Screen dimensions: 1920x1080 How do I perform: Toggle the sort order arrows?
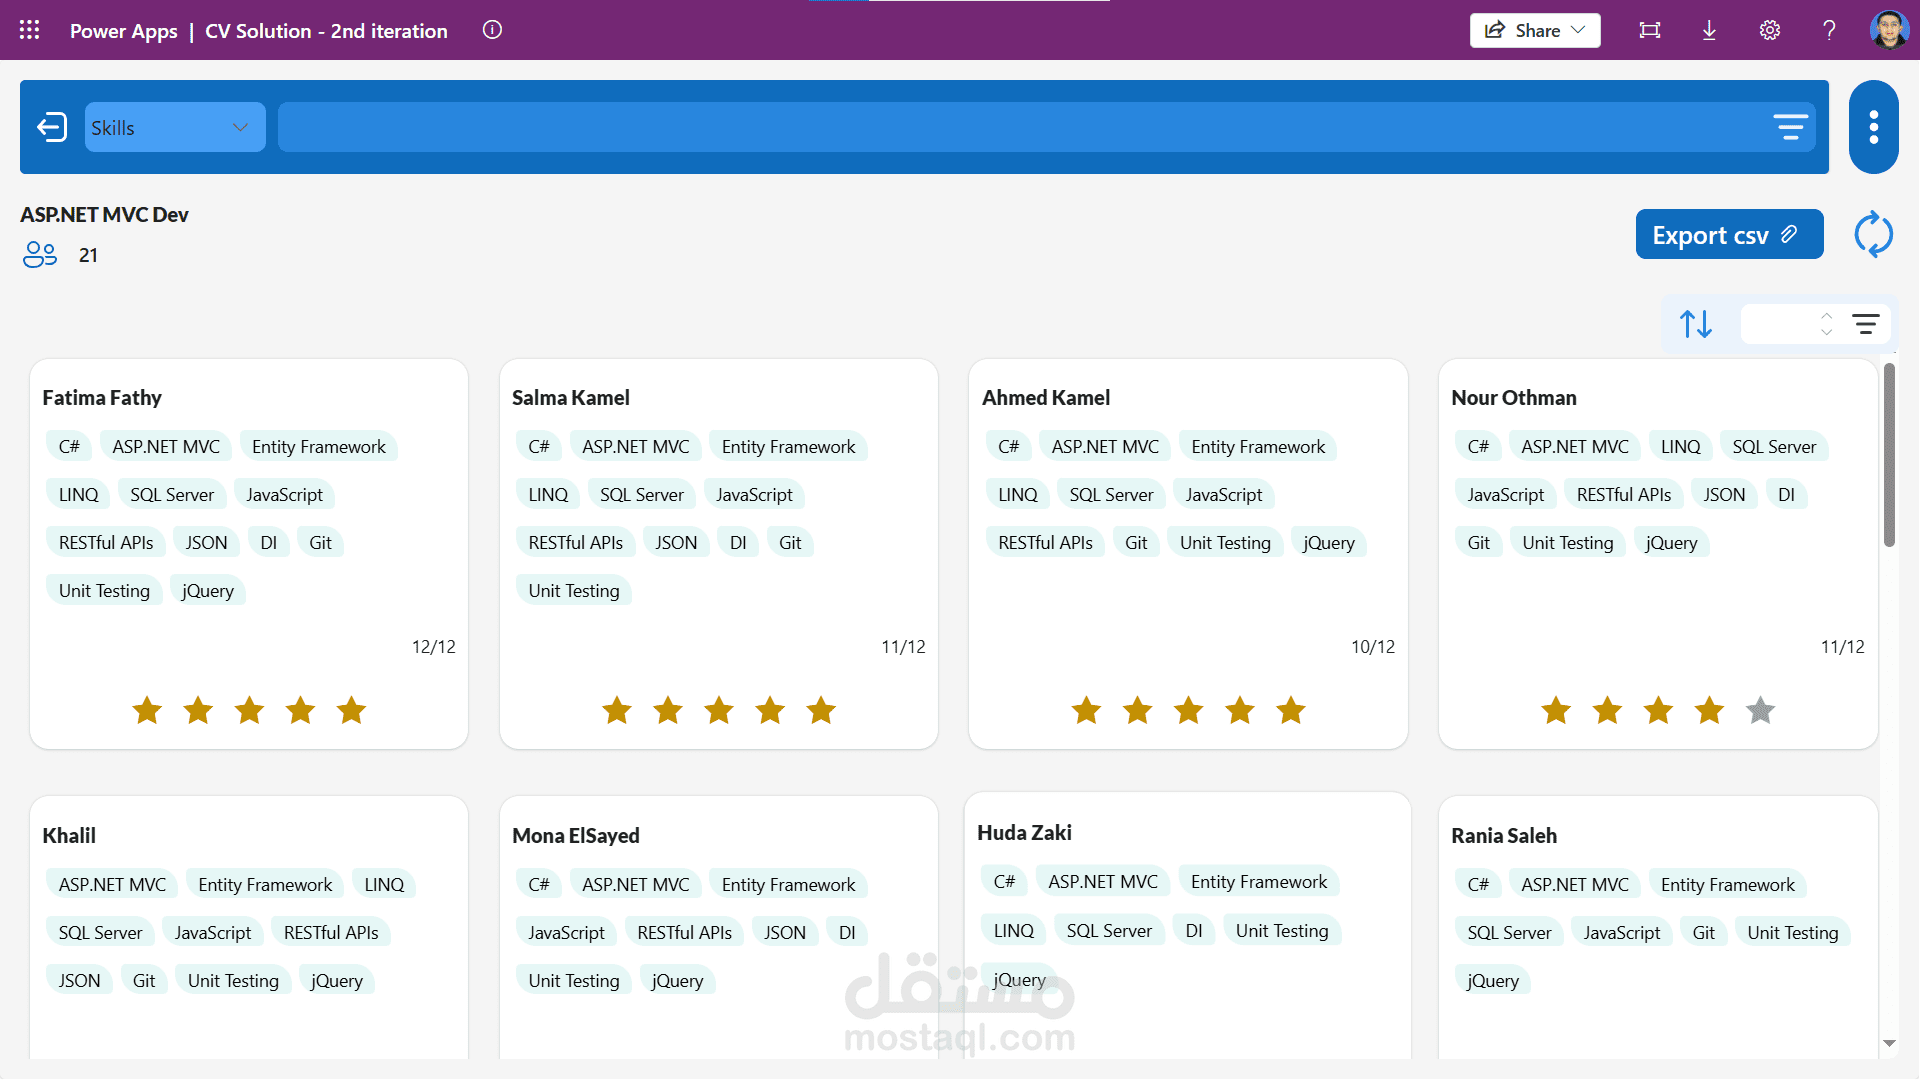click(x=1696, y=324)
